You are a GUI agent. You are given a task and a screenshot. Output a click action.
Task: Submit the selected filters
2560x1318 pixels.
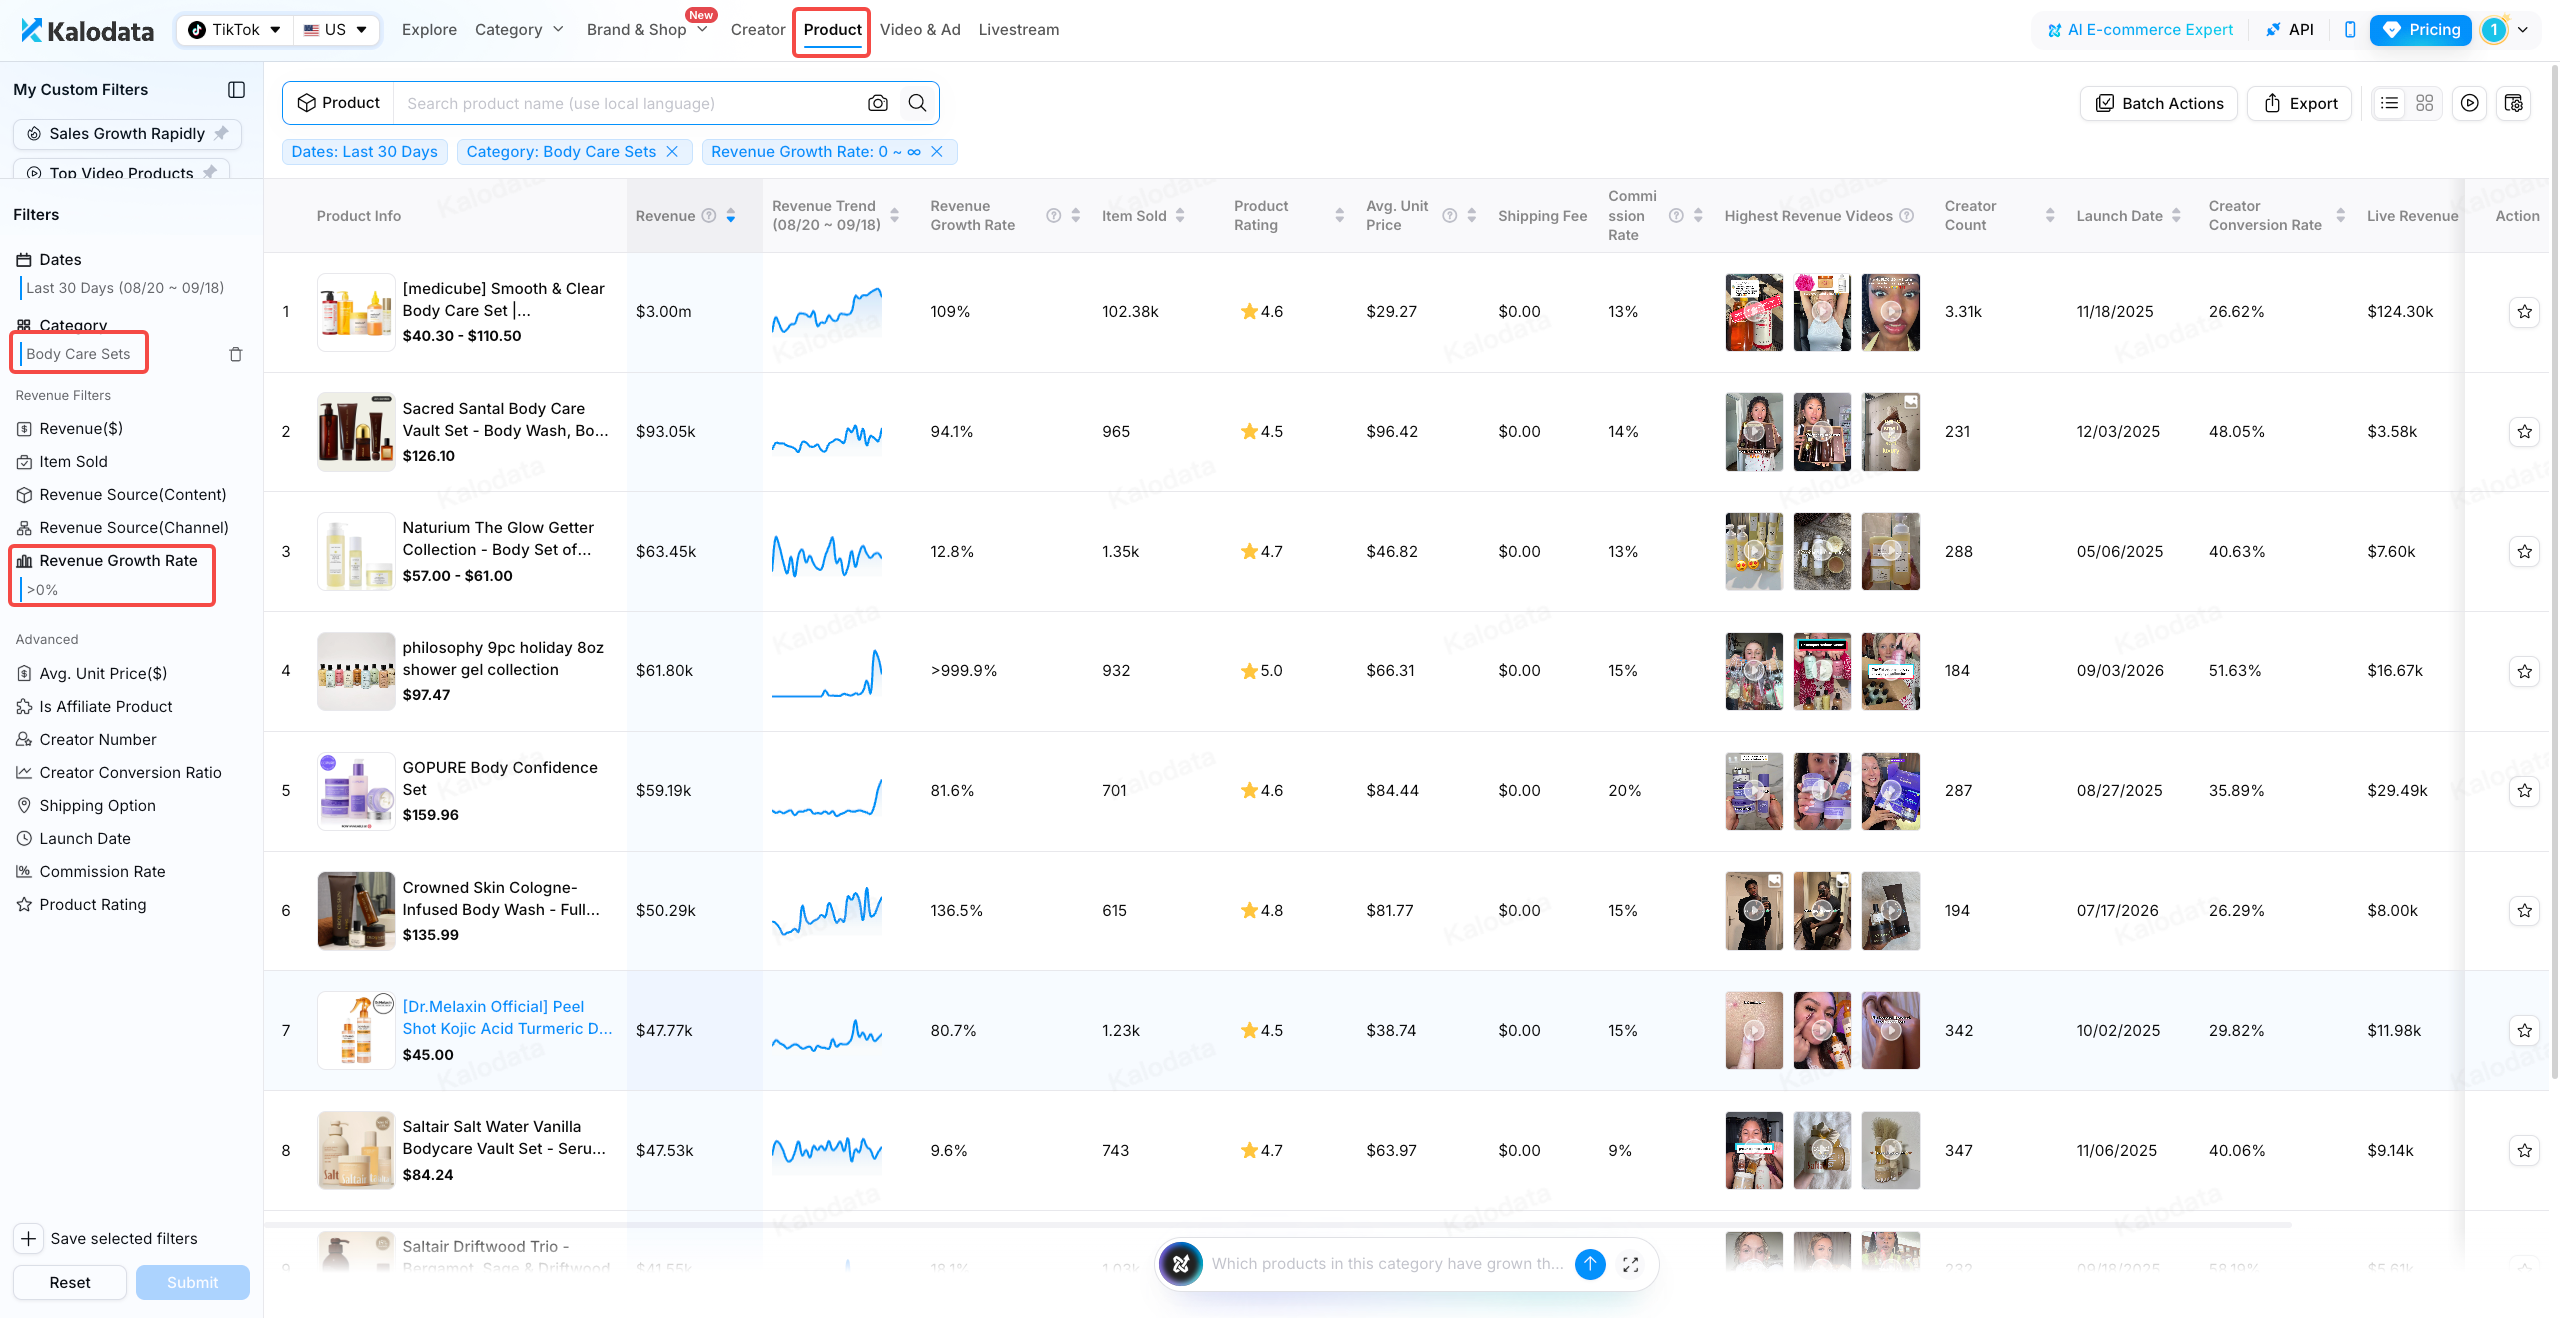pos(193,1283)
